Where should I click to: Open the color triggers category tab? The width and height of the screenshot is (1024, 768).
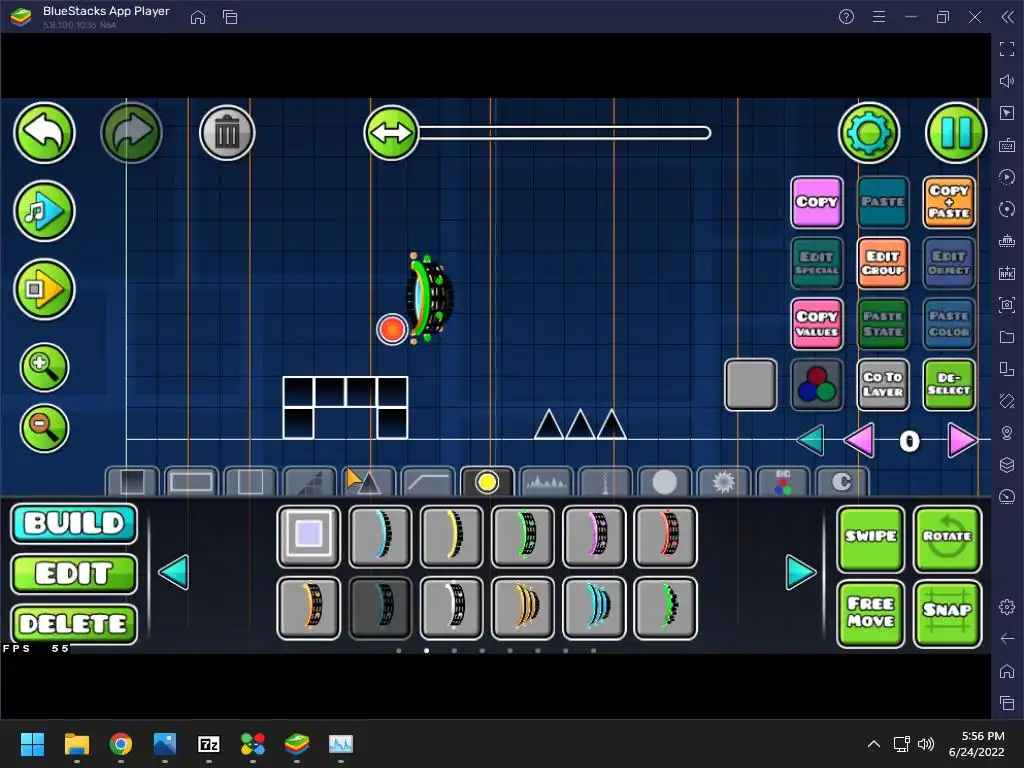782,482
